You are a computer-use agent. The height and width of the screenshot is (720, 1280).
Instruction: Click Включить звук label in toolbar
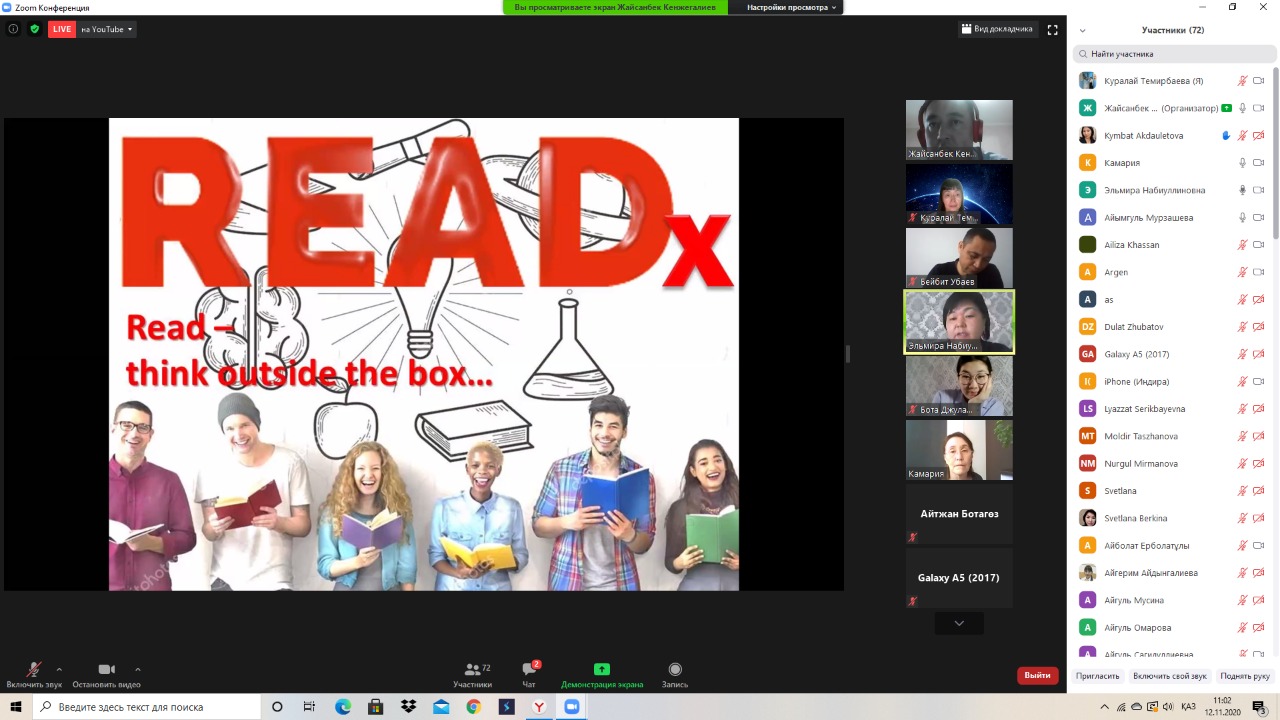tap(34, 685)
